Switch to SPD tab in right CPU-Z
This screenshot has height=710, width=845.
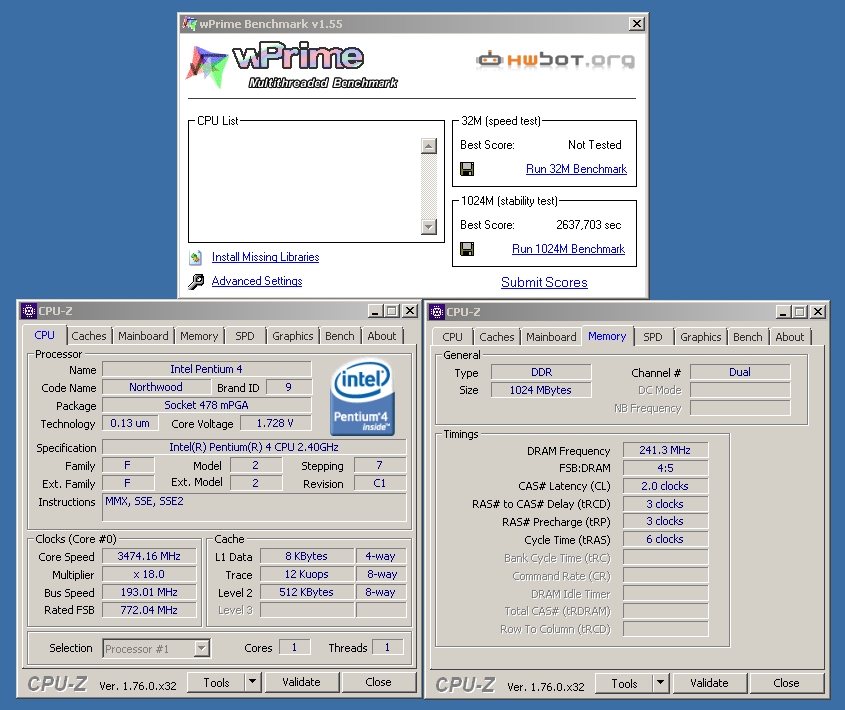coord(653,337)
